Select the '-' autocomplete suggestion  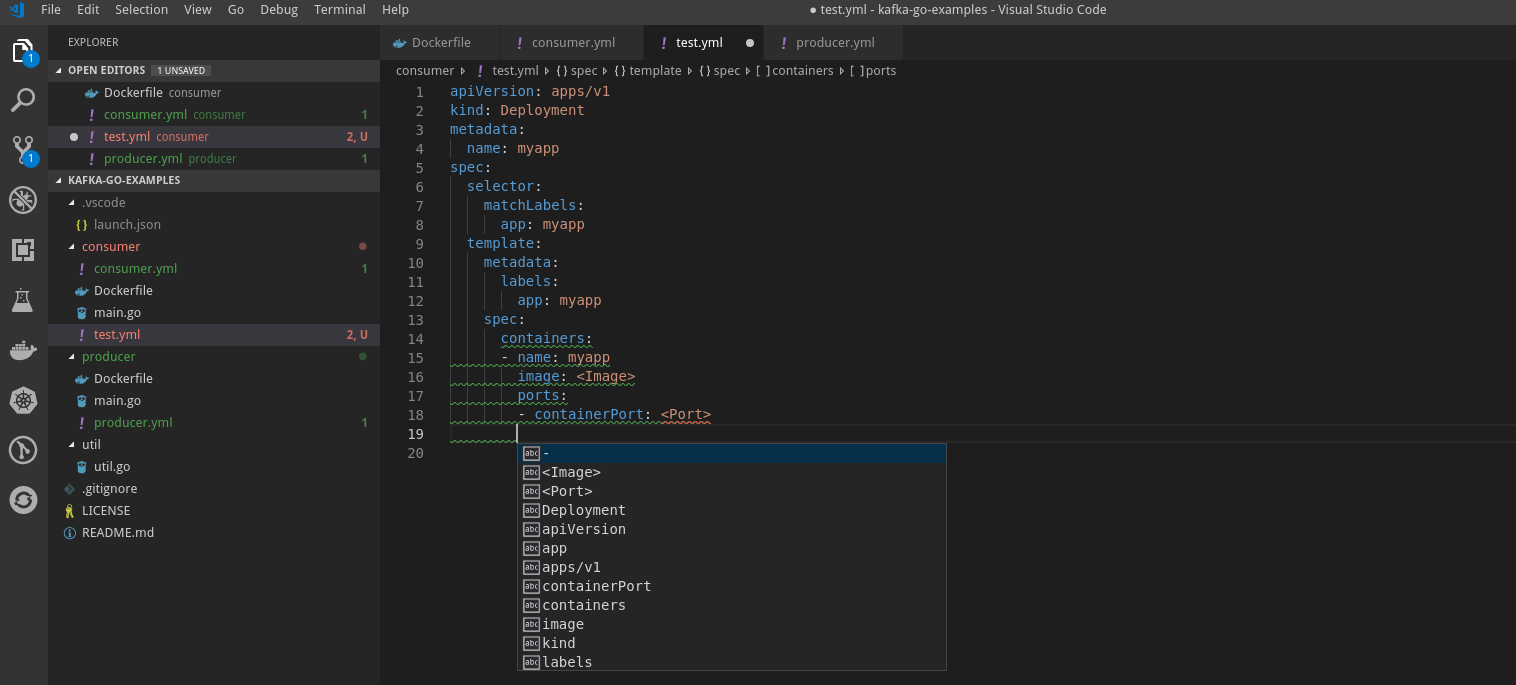coord(732,453)
